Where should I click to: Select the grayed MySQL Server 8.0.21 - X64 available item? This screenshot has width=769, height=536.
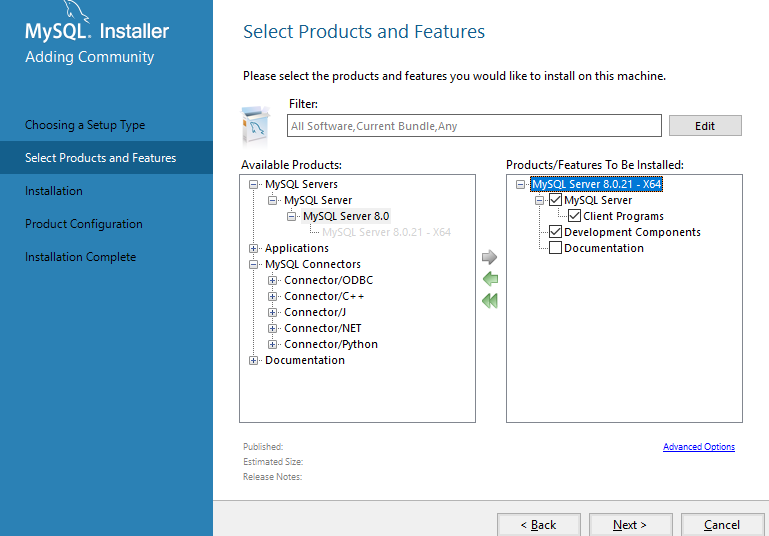(386, 232)
